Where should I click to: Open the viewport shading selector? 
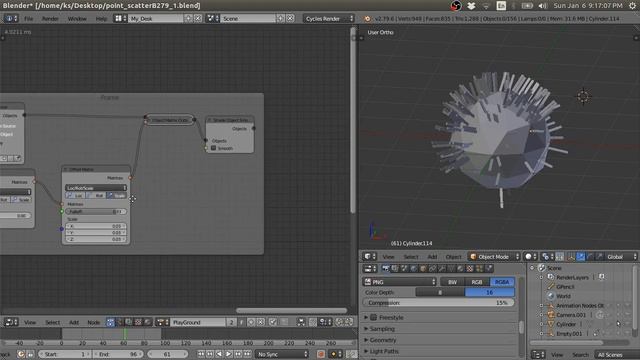[x=531, y=257]
